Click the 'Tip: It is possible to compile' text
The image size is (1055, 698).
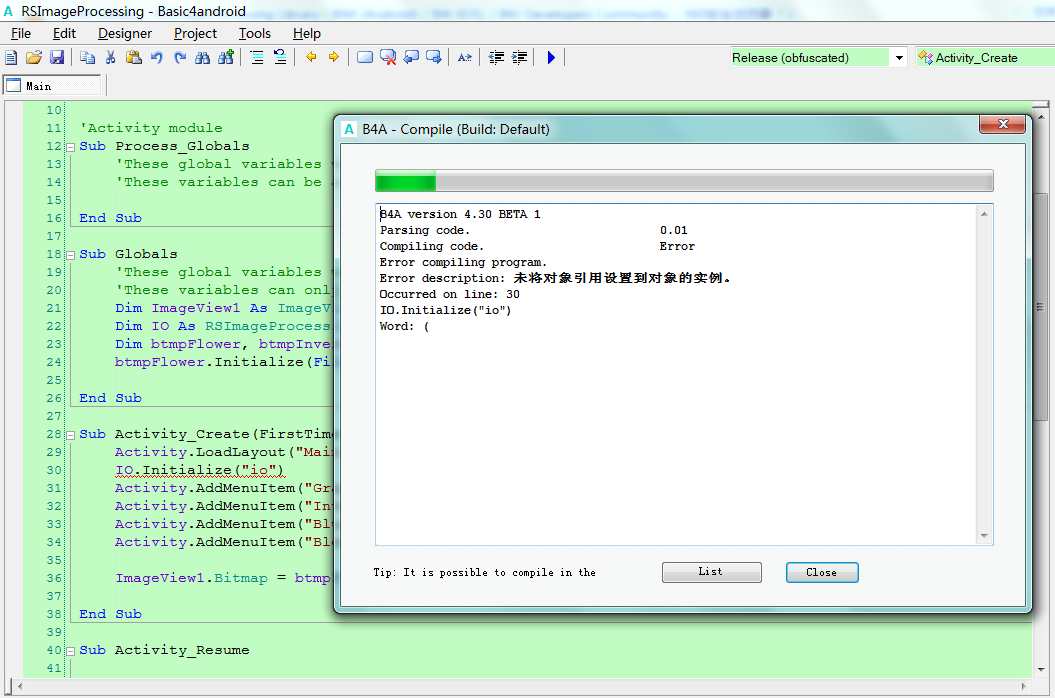(484, 573)
